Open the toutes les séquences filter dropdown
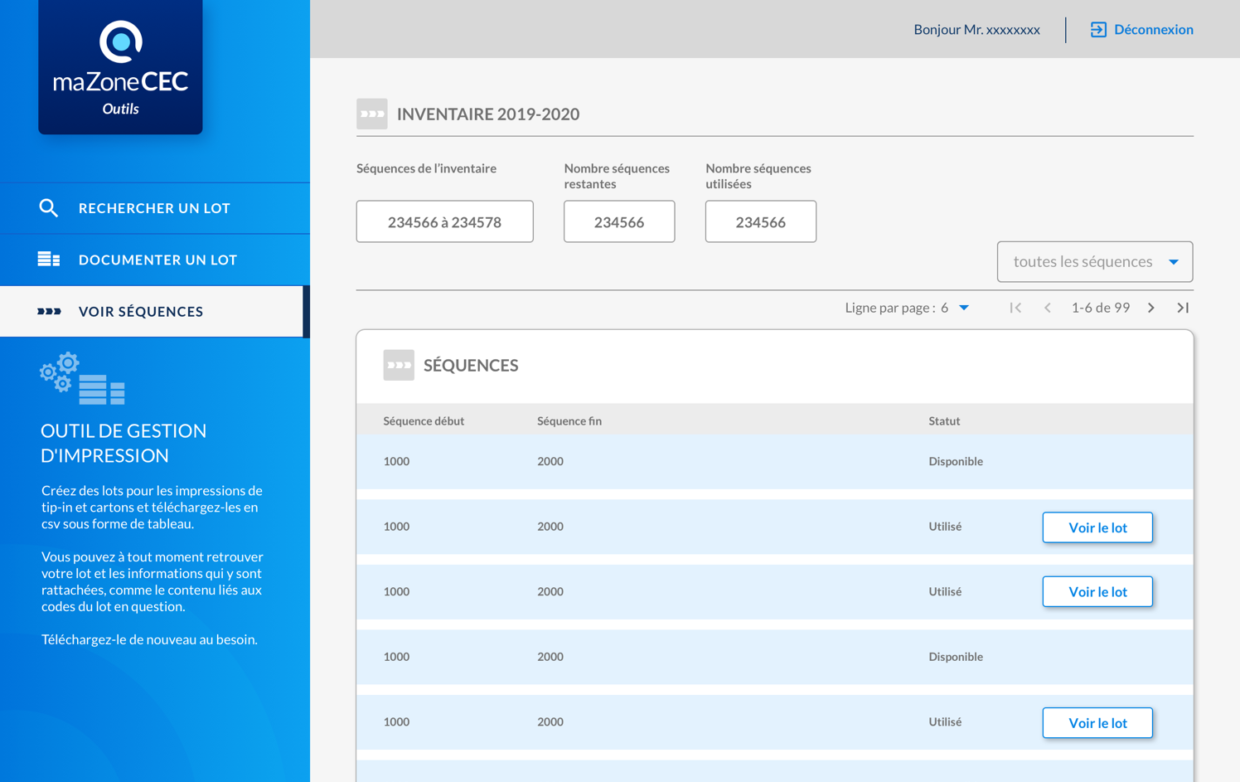 [1095, 262]
